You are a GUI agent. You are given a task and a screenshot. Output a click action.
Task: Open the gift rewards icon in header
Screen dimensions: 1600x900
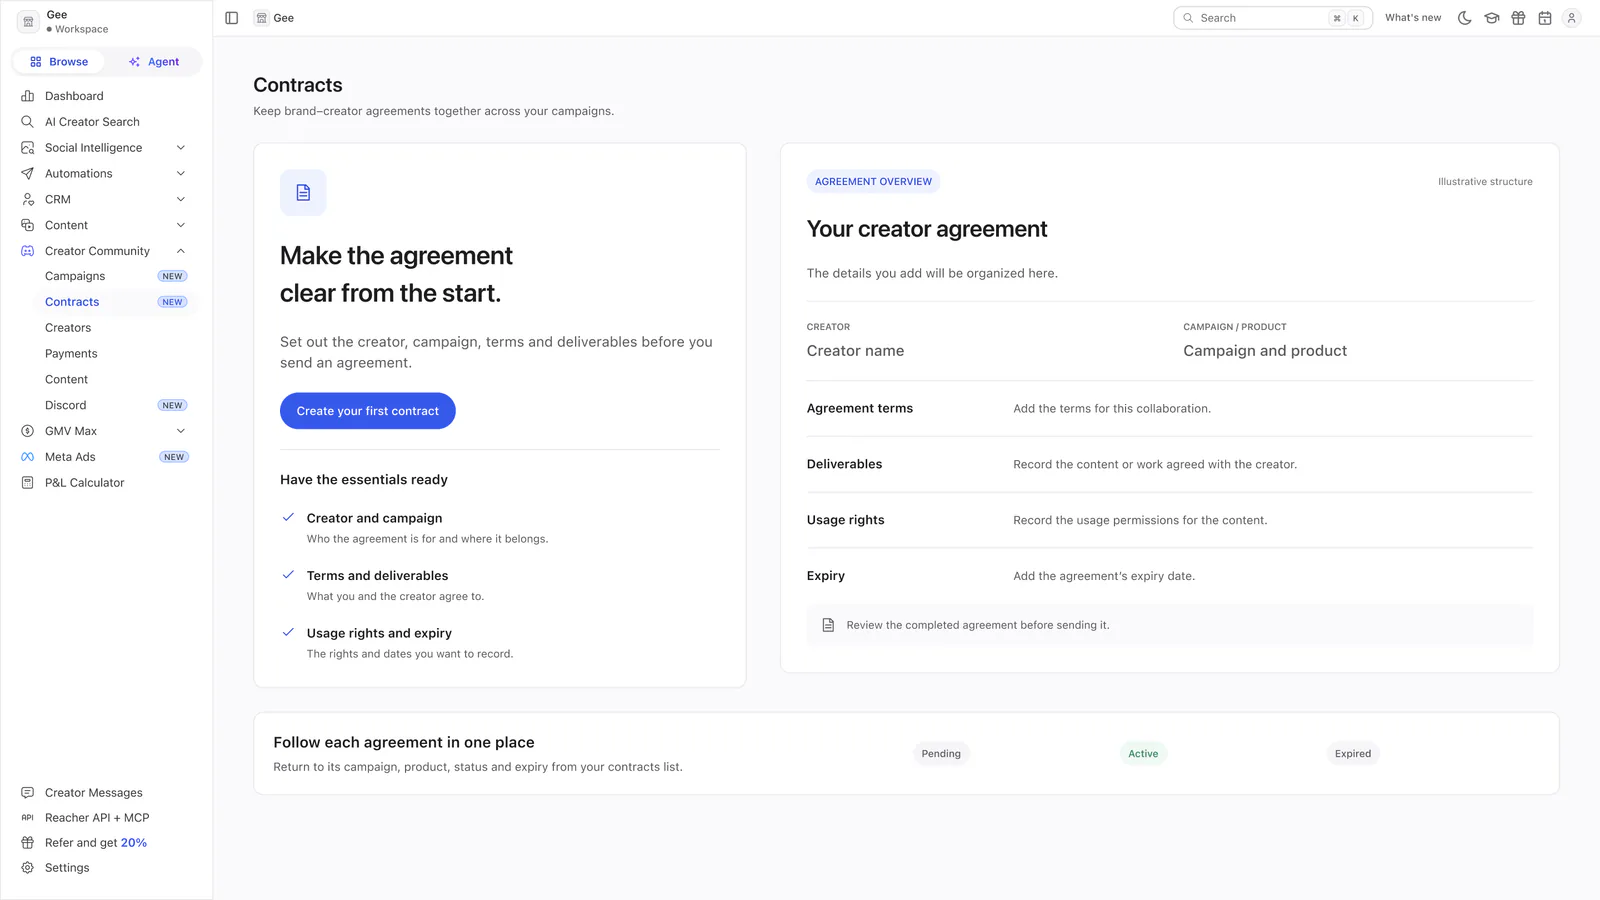coord(1518,18)
